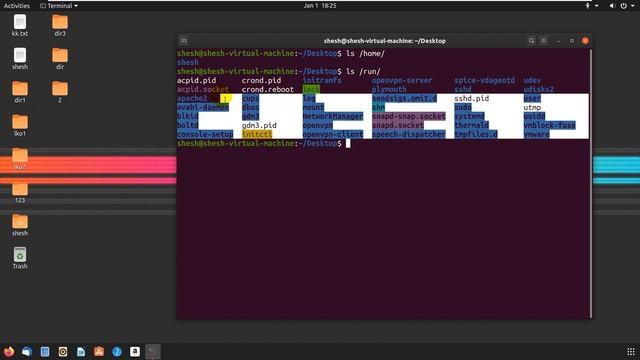
Task: Open the folder named dir on desktop
Action: pyautogui.click(x=60, y=59)
